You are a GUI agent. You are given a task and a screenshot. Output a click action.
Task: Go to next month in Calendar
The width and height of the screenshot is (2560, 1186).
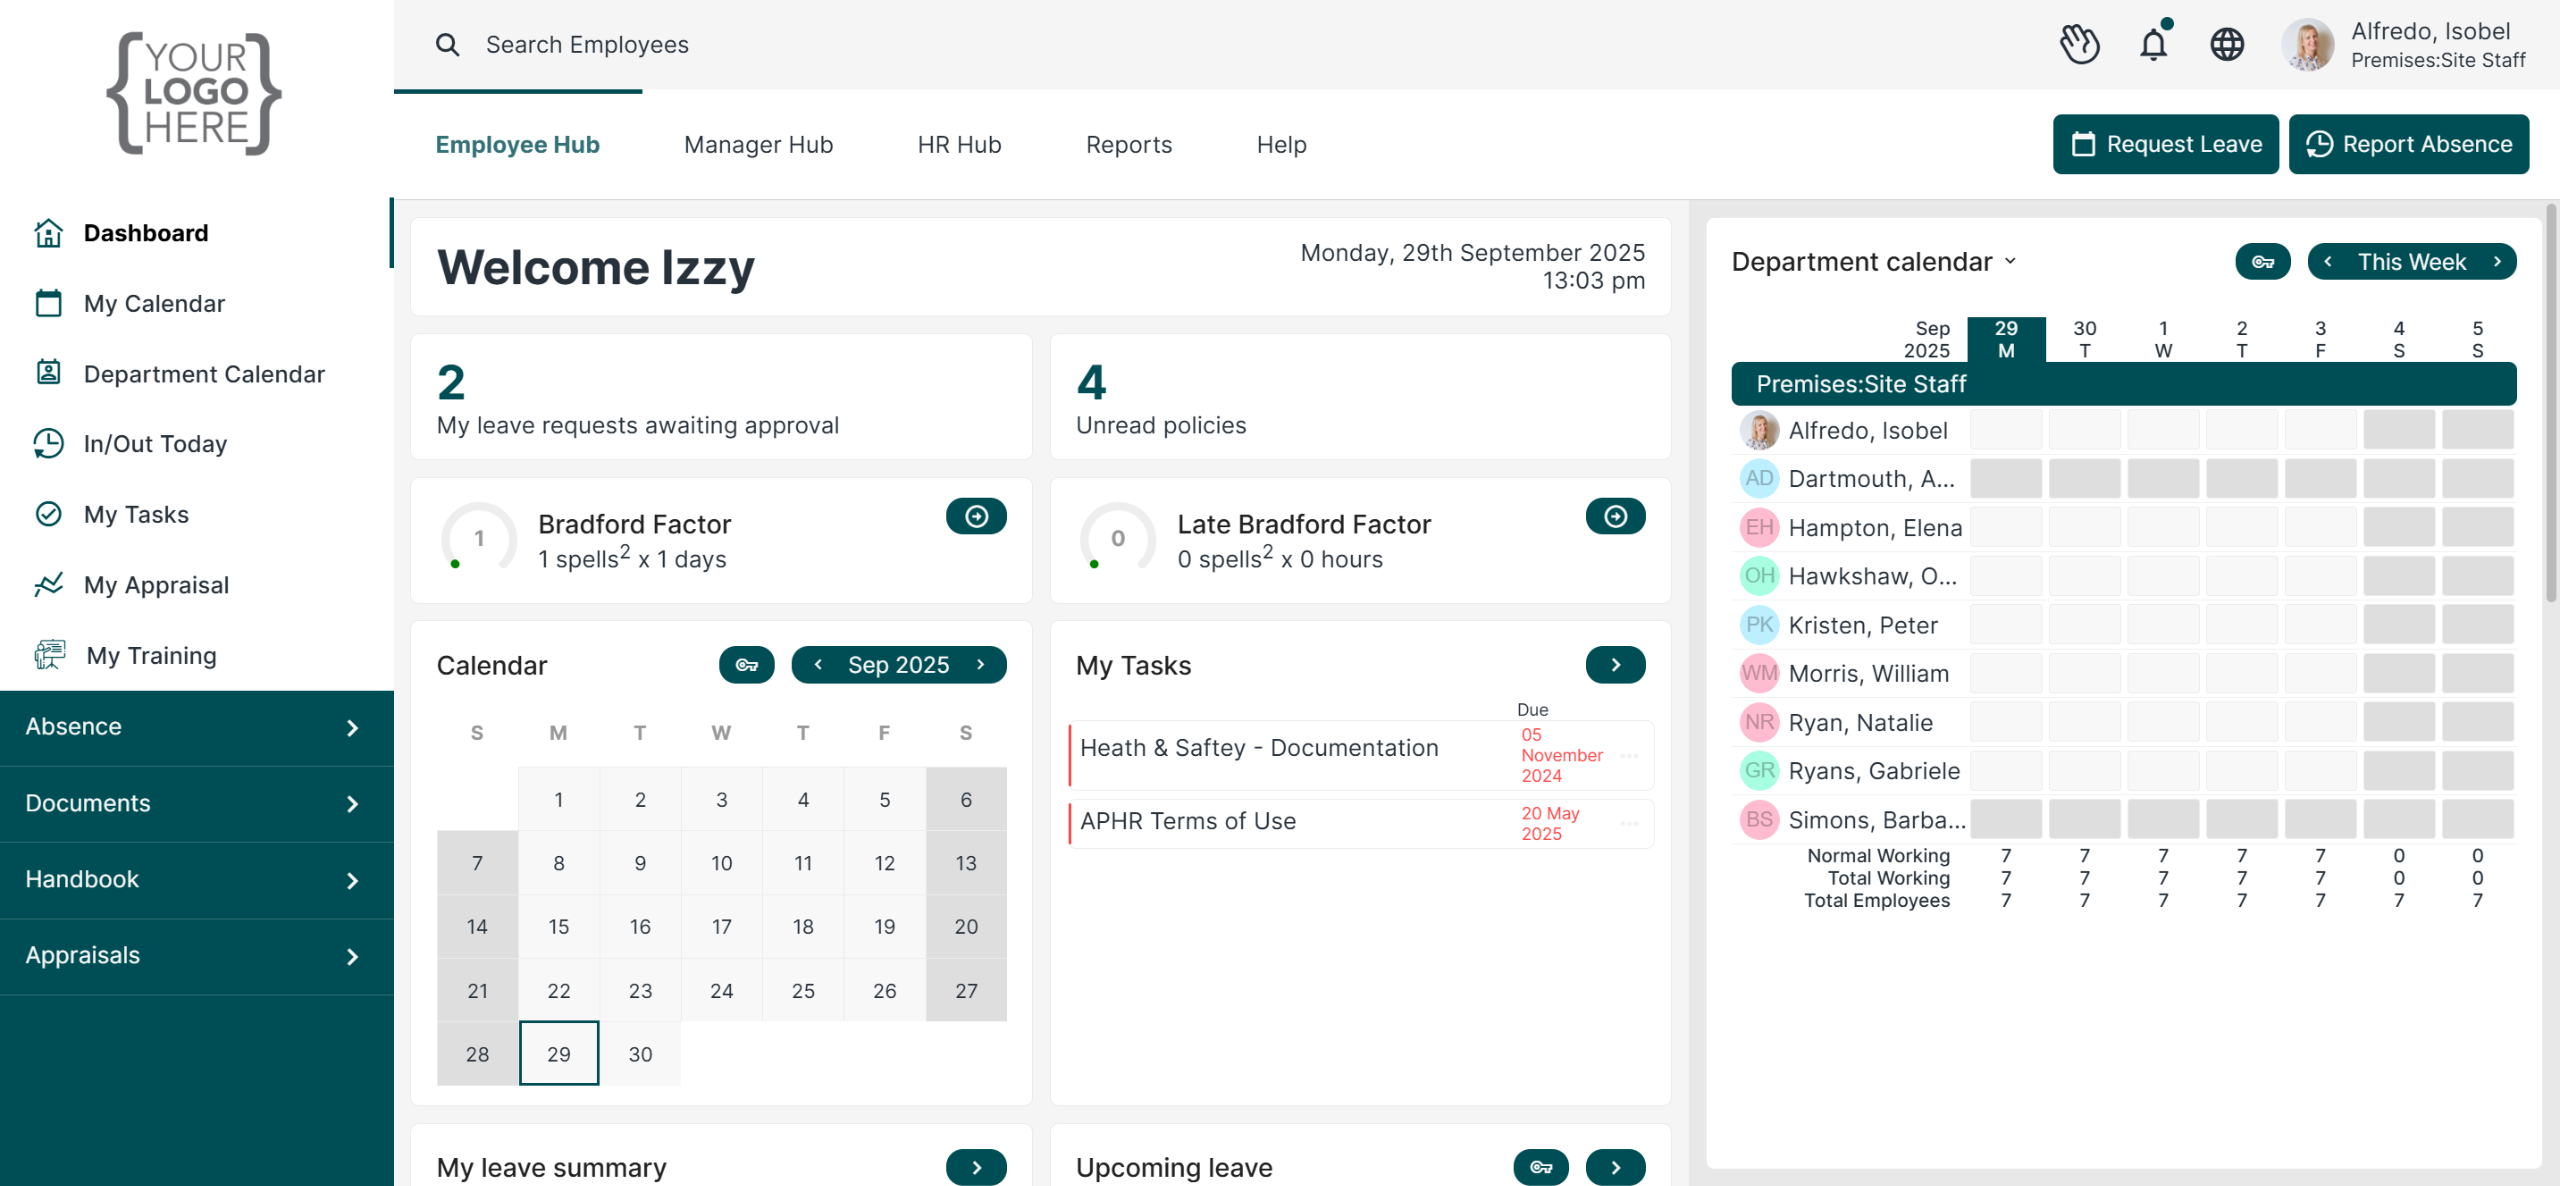(x=981, y=665)
